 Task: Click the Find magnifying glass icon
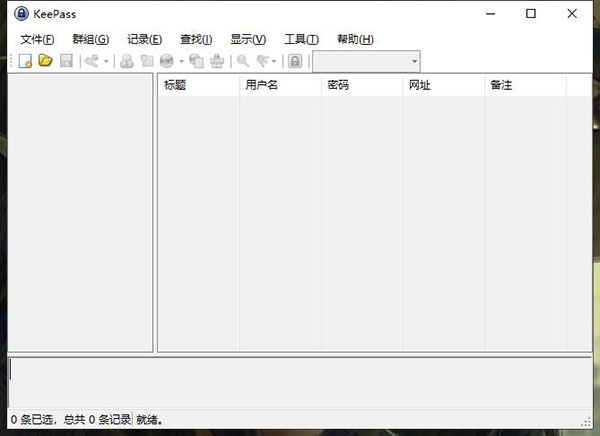point(243,61)
